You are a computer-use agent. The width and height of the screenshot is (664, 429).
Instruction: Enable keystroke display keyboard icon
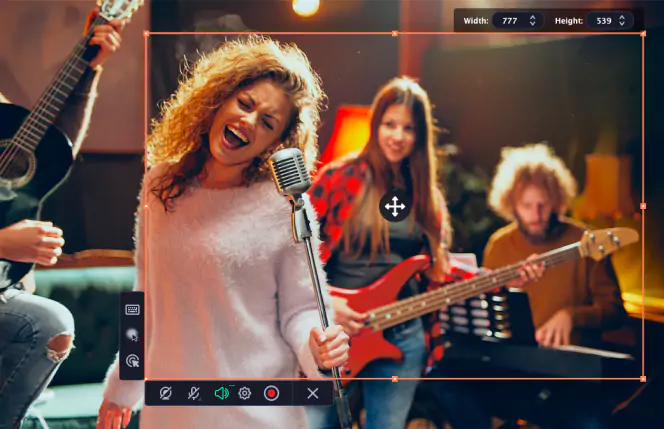[133, 310]
